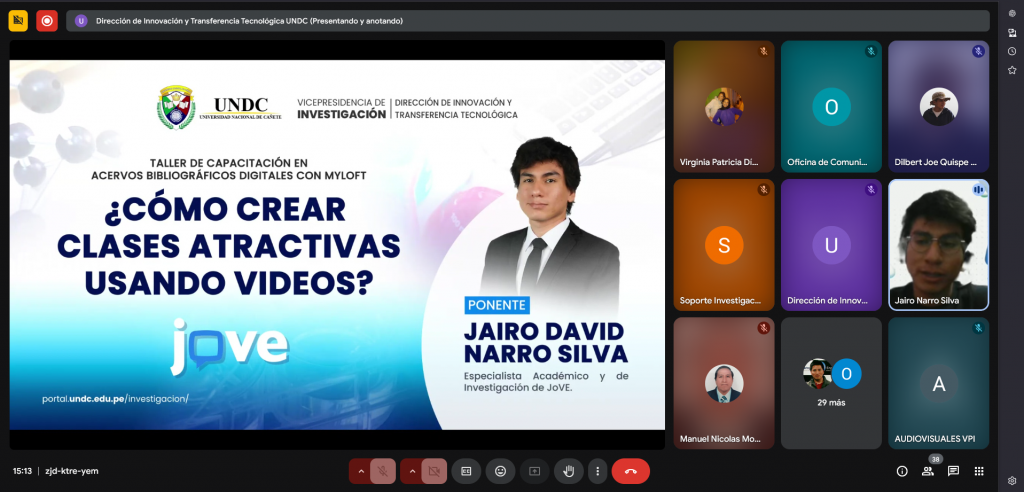Click the purple U avatar of Dirección de Innov
This screenshot has height=492, width=1024.
(x=831, y=245)
